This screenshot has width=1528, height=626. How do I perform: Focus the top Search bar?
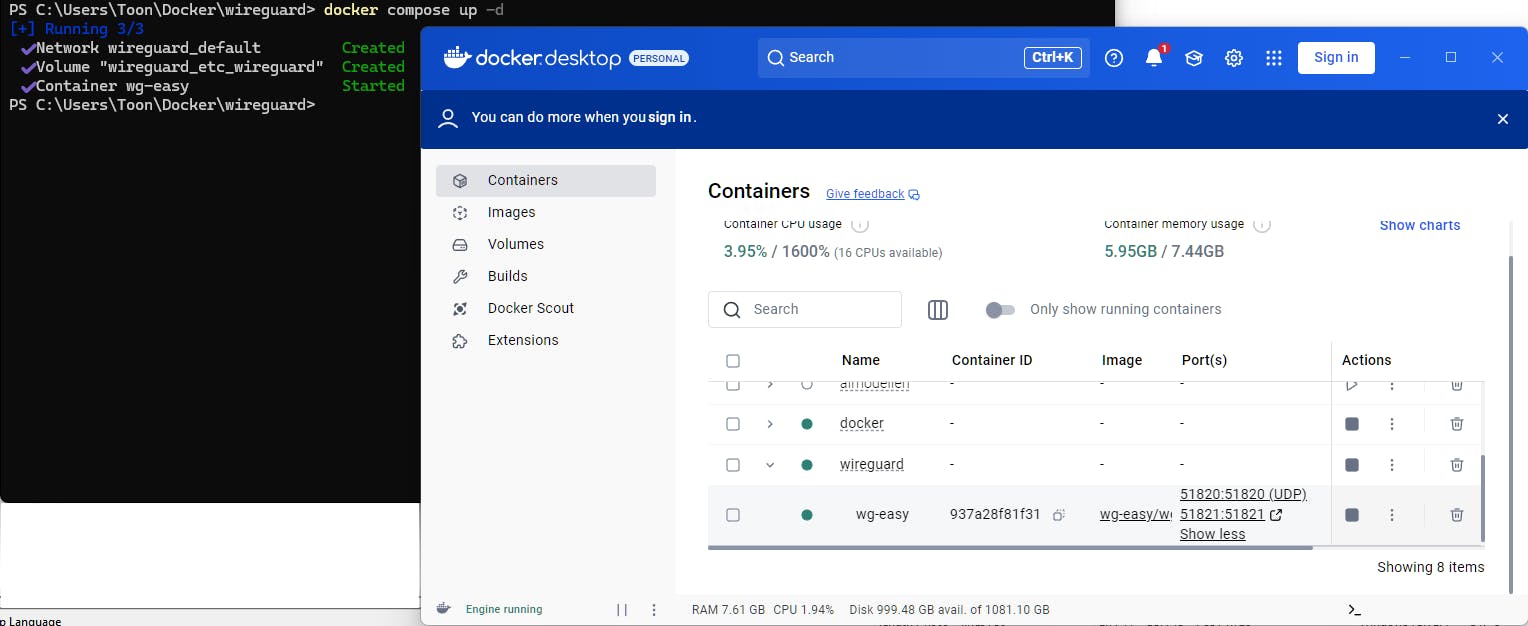(924, 58)
